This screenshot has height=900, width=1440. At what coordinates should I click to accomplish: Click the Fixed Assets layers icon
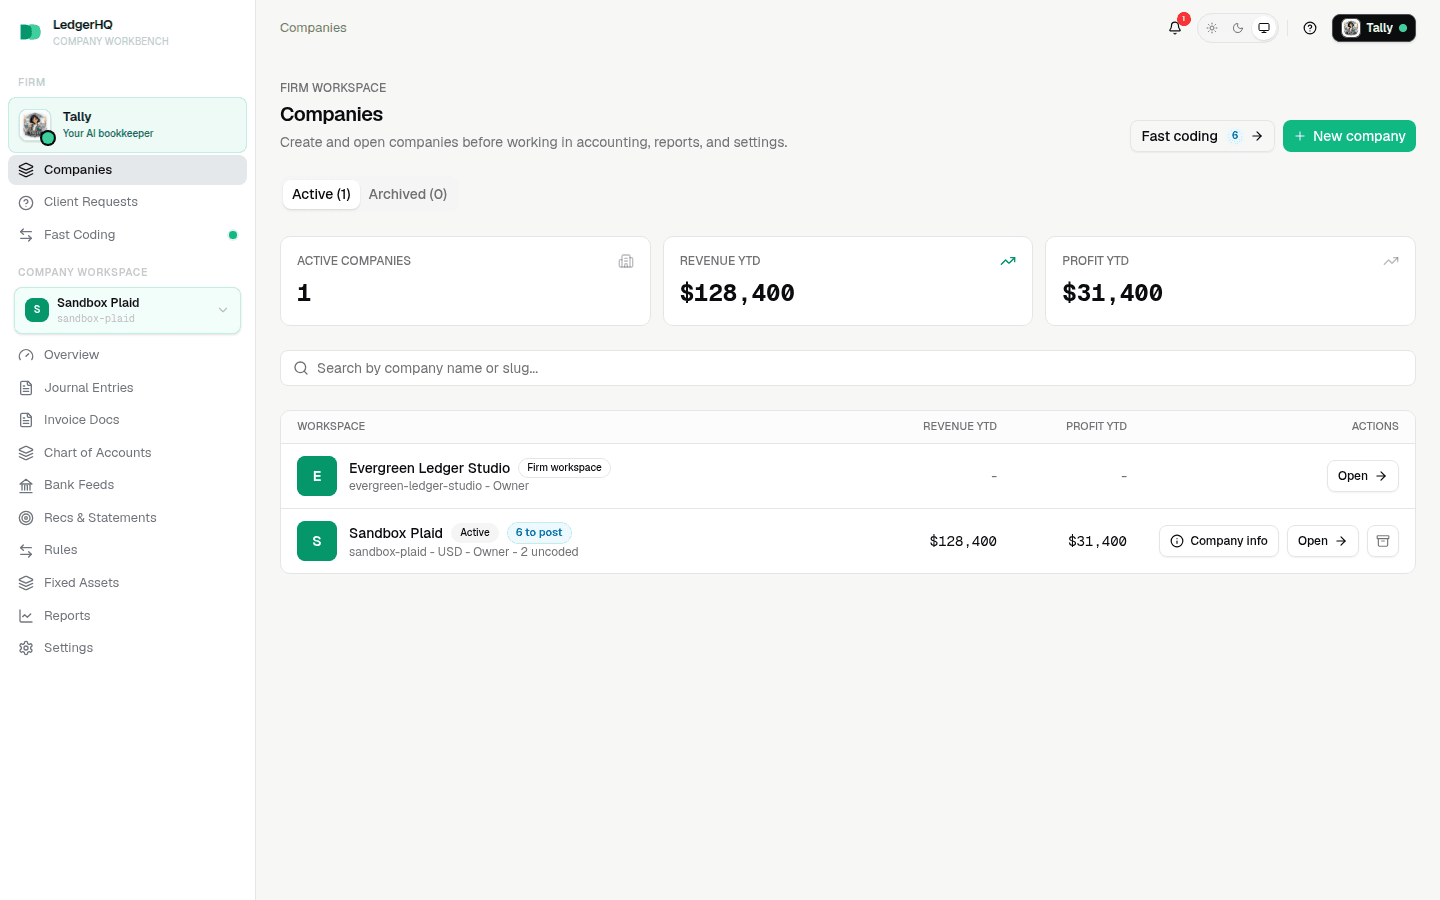(x=26, y=583)
